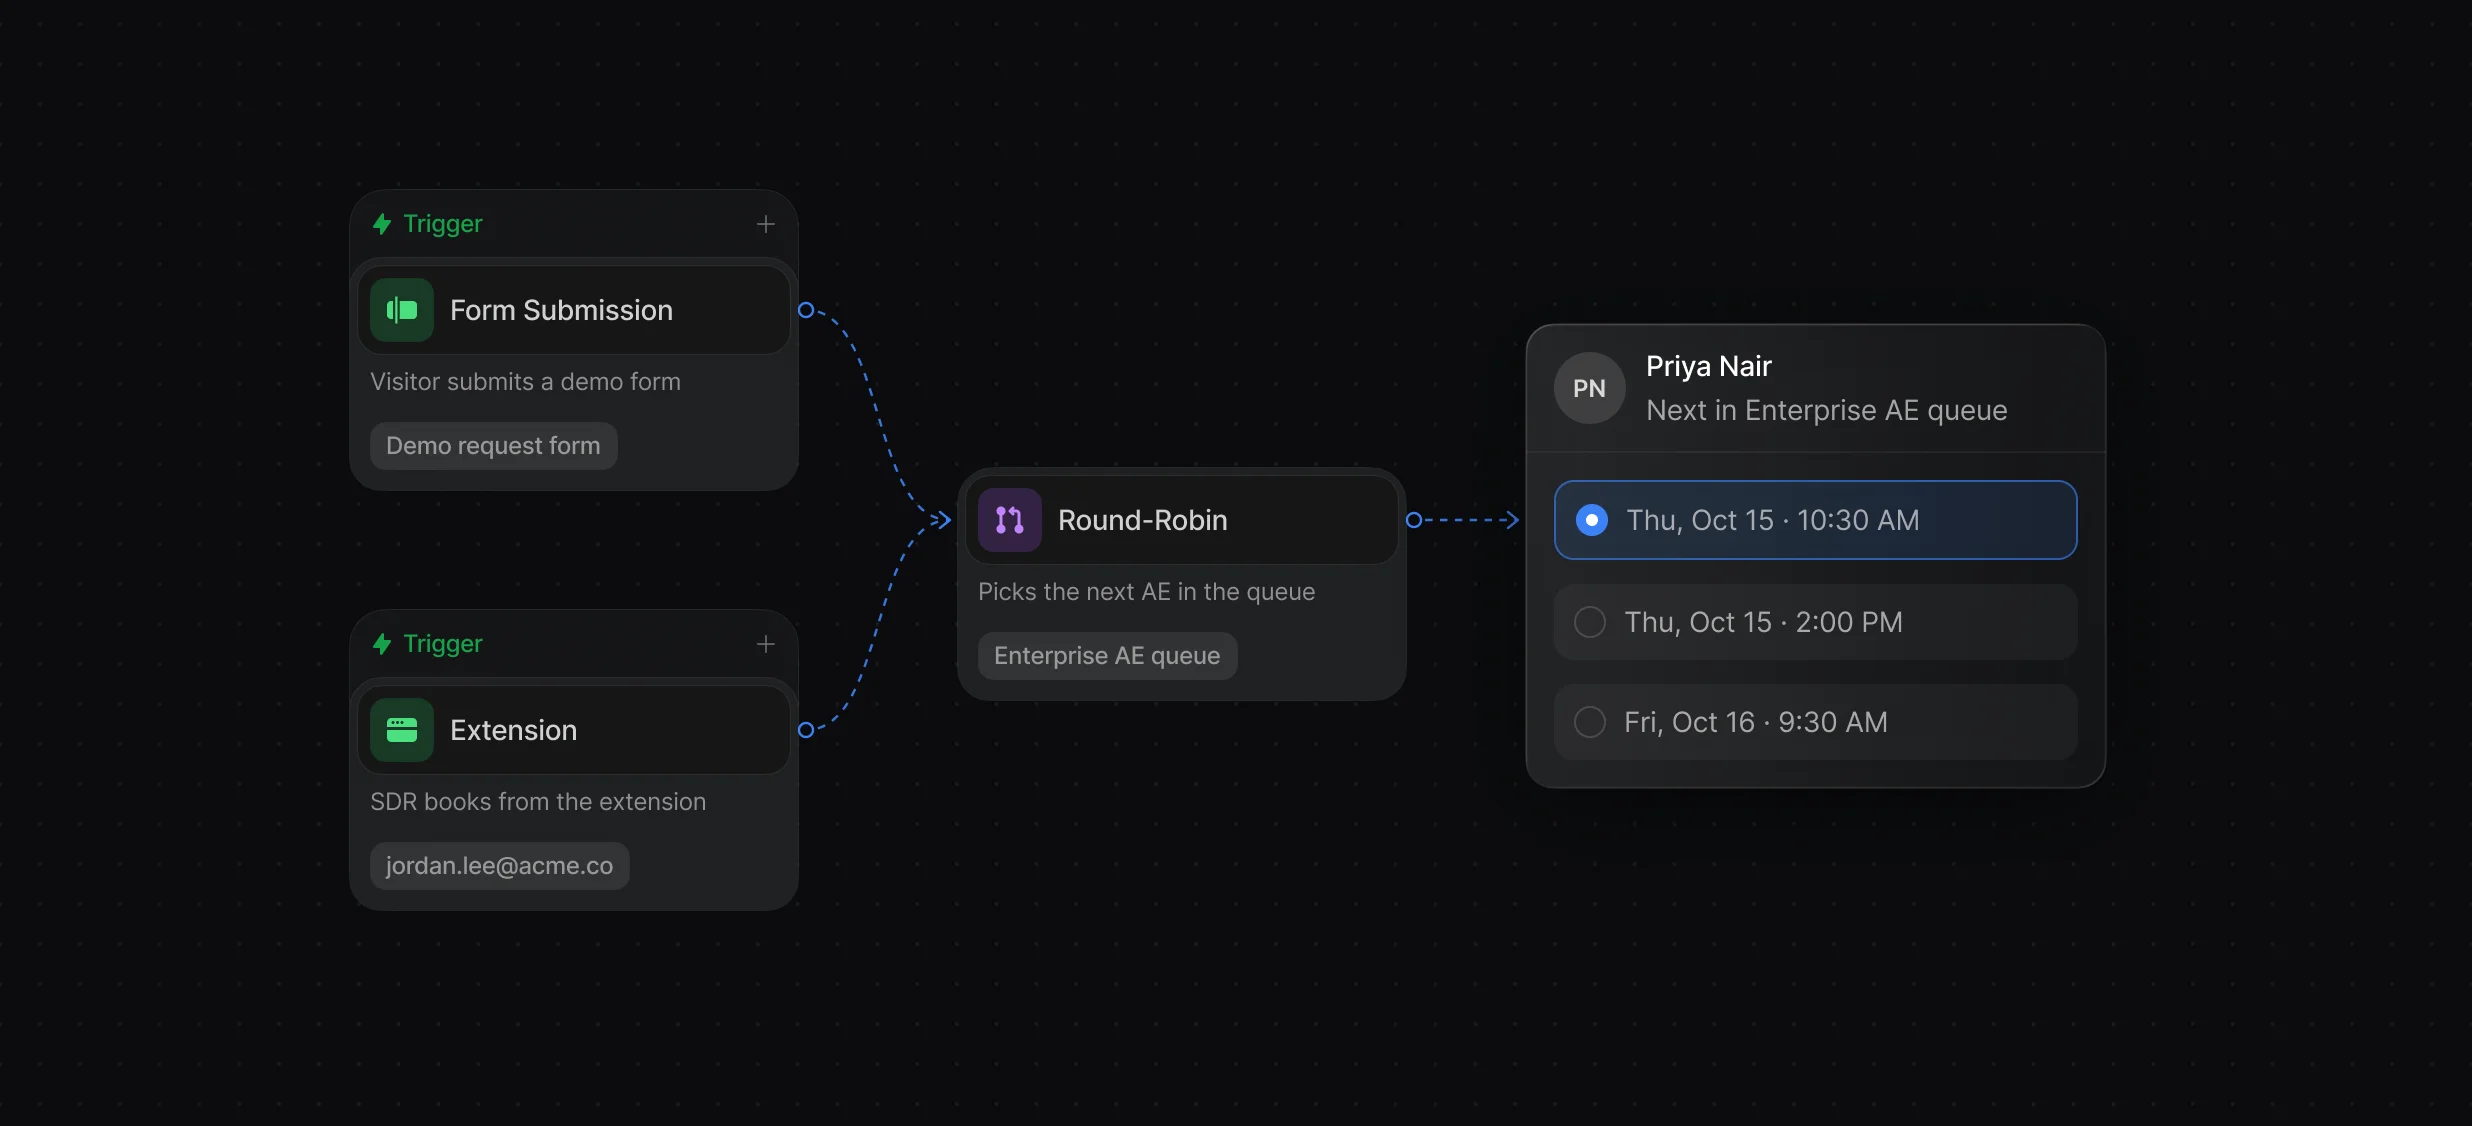Click 'Picks the next AE in the queue'
Viewport: 2472px width, 1126px height.
(1147, 592)
